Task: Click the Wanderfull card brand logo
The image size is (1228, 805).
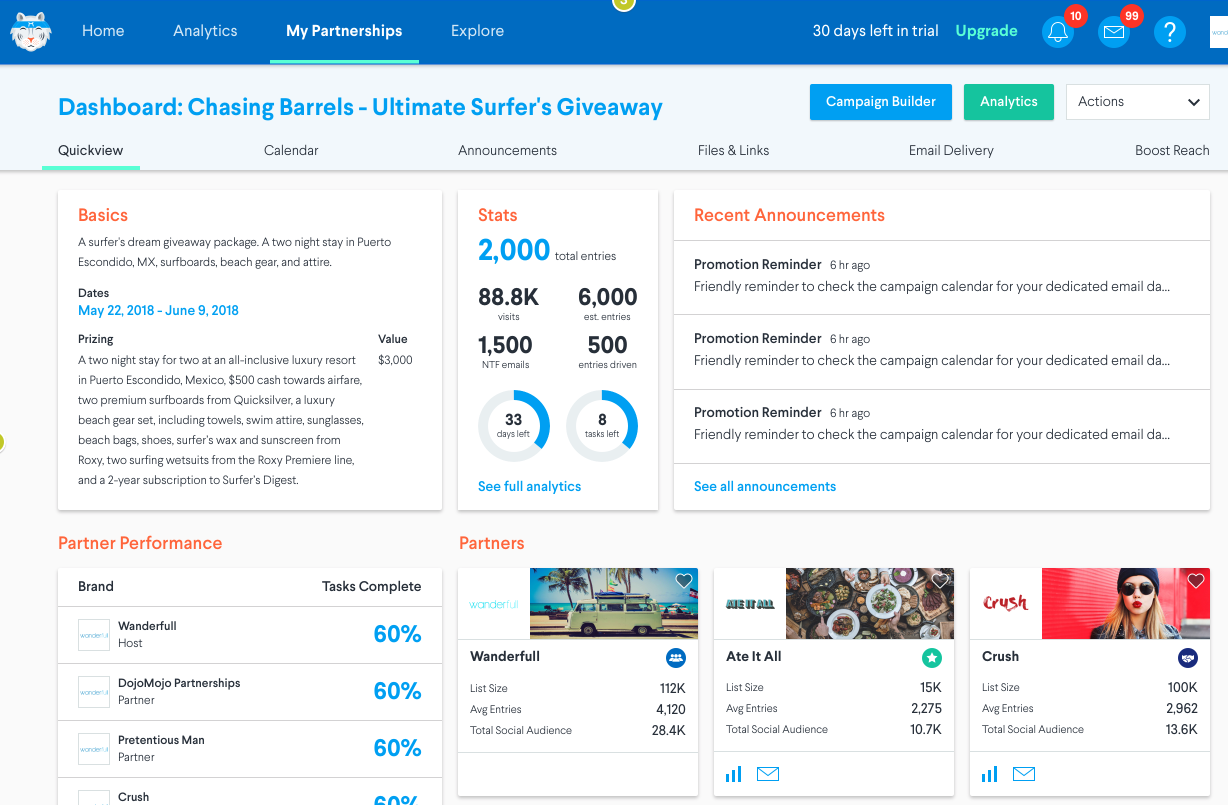Action: [494, 604]
